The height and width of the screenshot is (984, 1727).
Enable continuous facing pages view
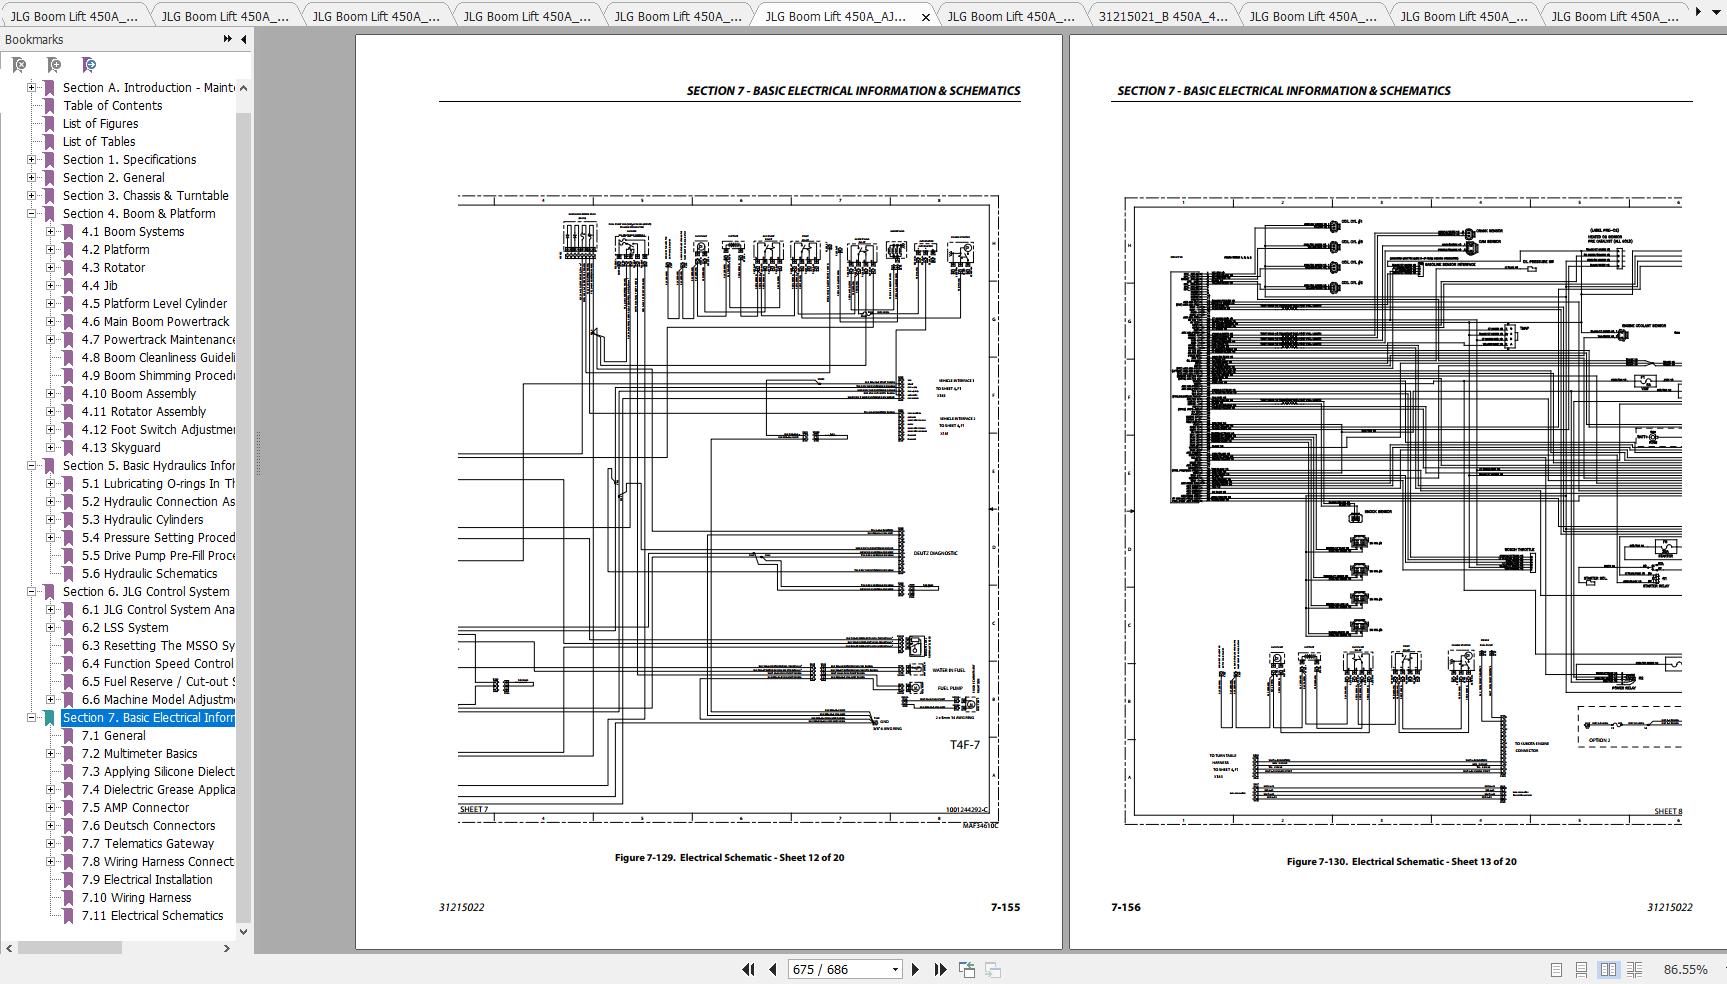1634,969
